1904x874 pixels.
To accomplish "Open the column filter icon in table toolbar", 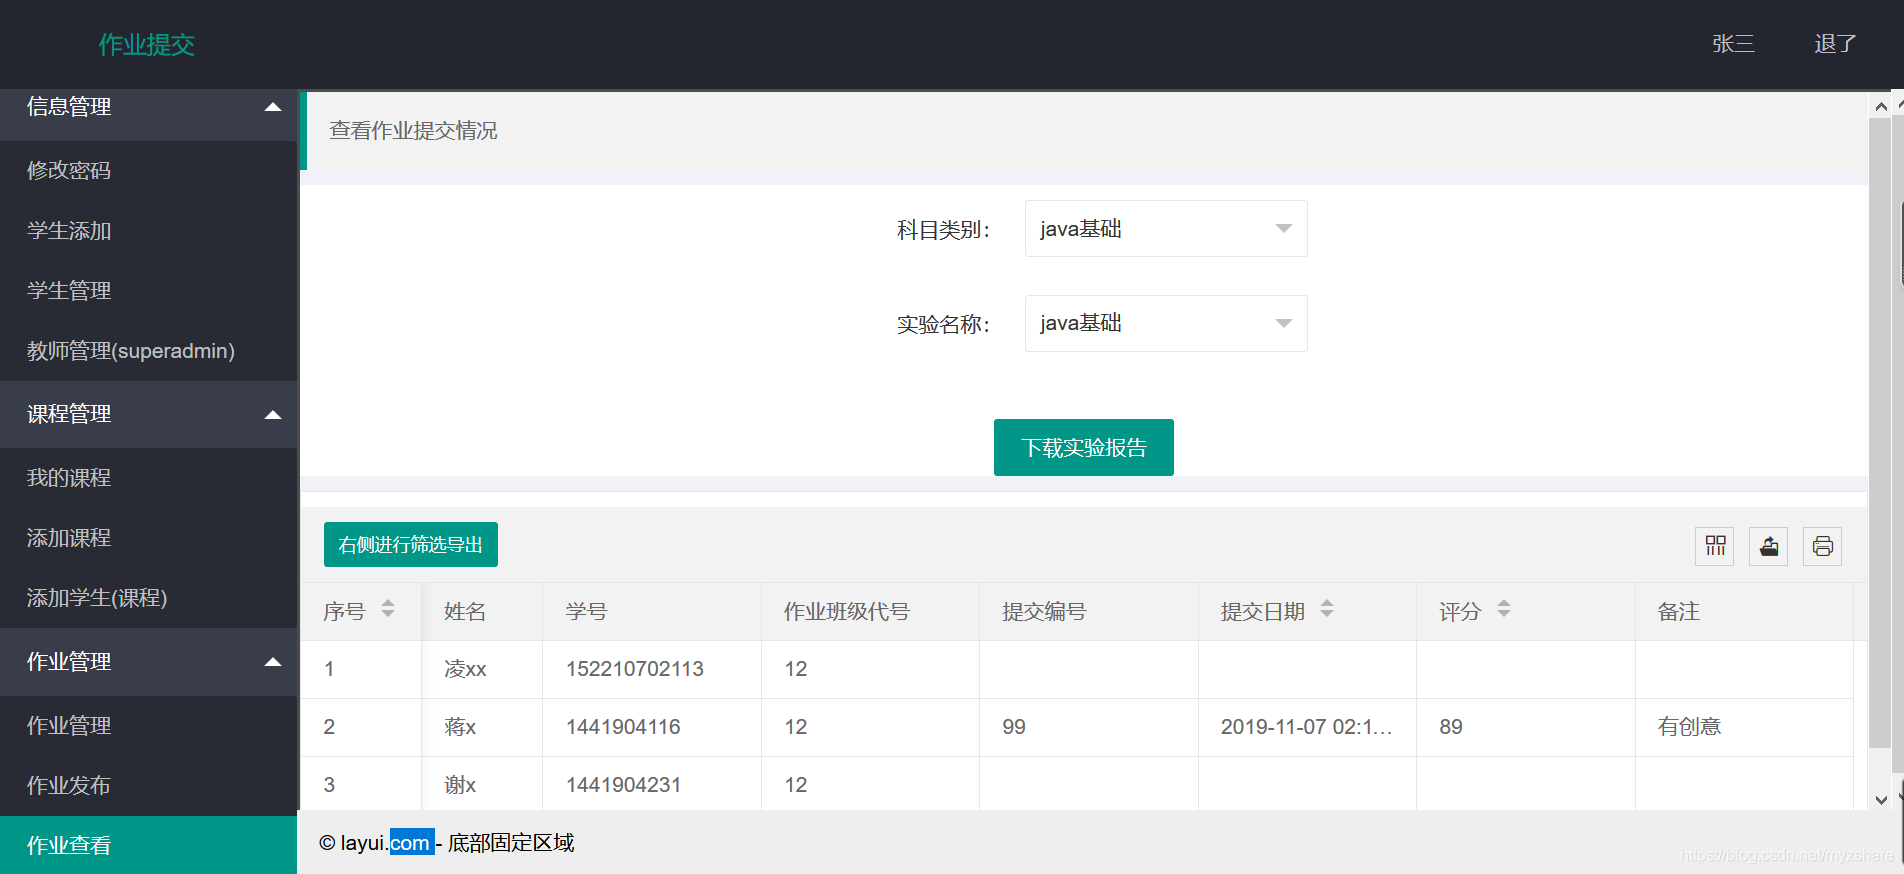I will 1715,546.
